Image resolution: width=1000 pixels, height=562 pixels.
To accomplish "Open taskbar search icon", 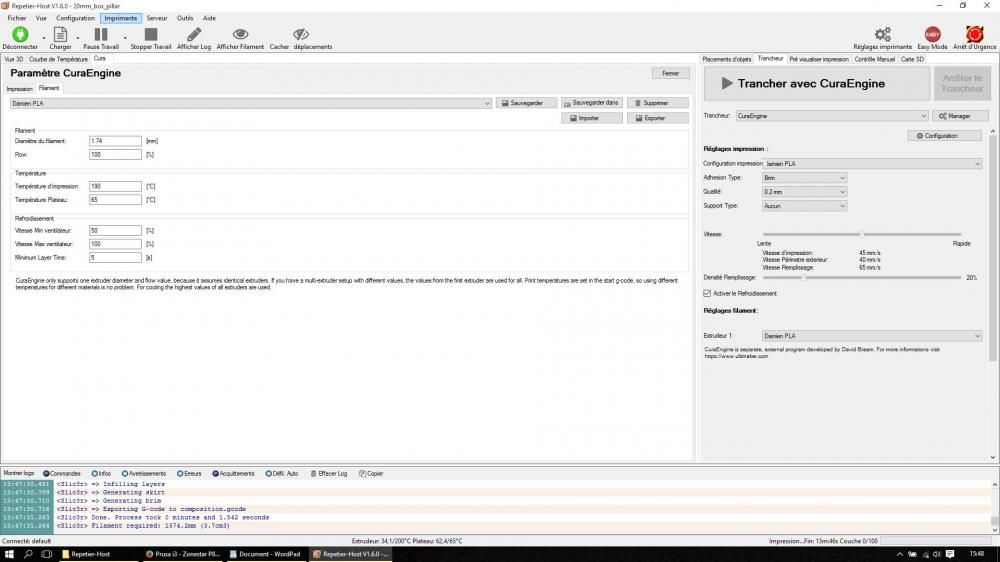I will click(x=28, y=554).
